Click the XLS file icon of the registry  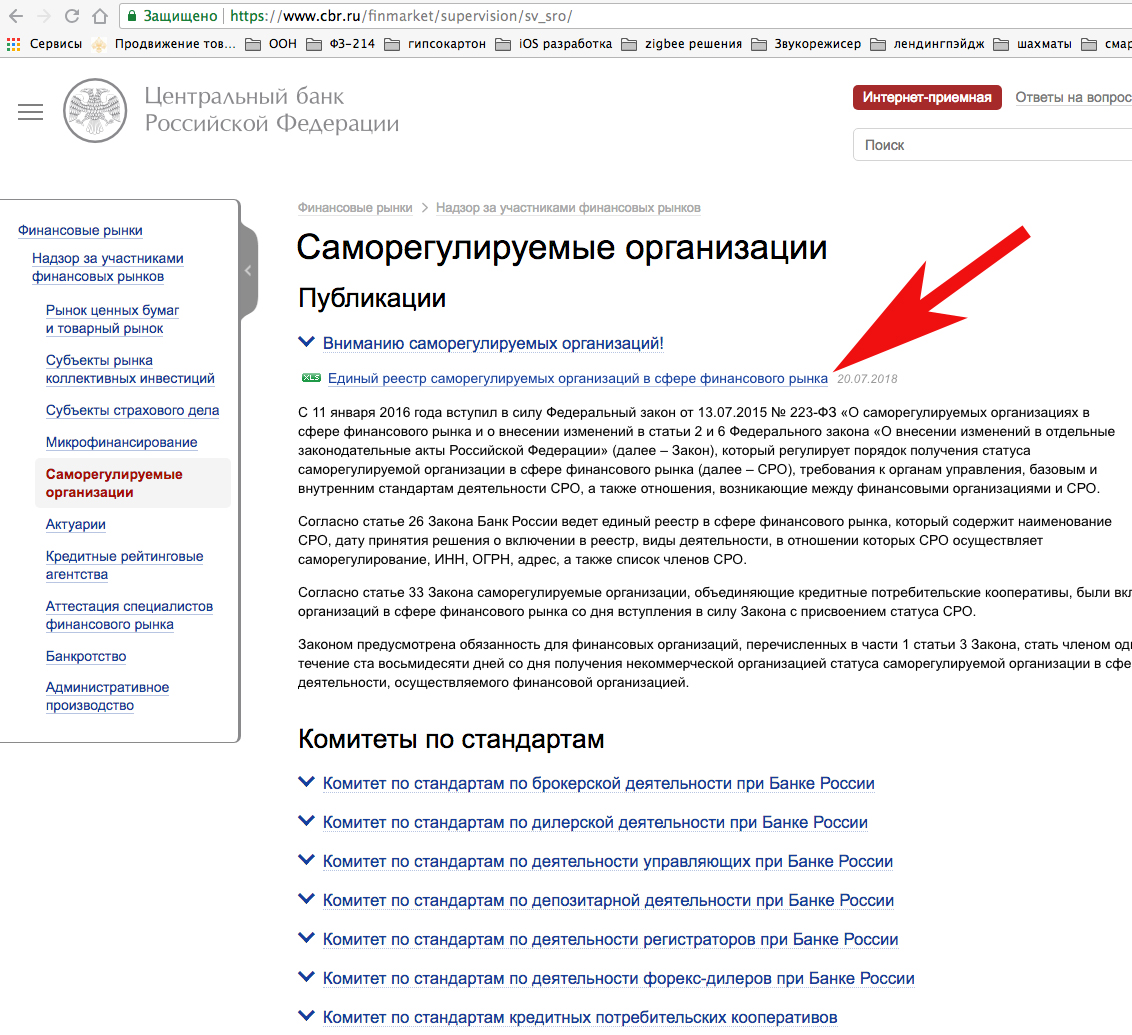[311, 377]
